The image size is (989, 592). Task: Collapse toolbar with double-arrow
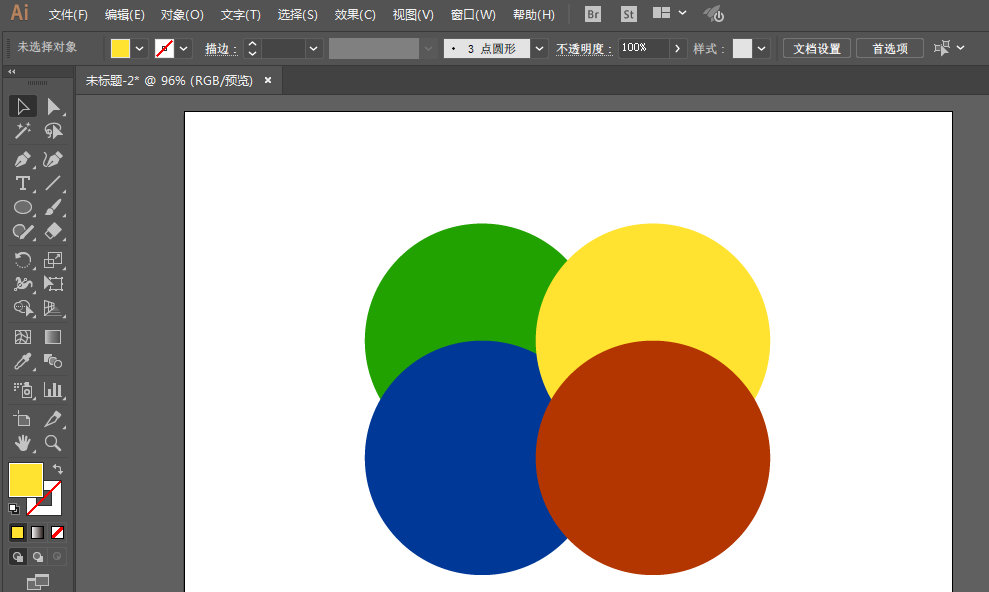tap(11, 72)
